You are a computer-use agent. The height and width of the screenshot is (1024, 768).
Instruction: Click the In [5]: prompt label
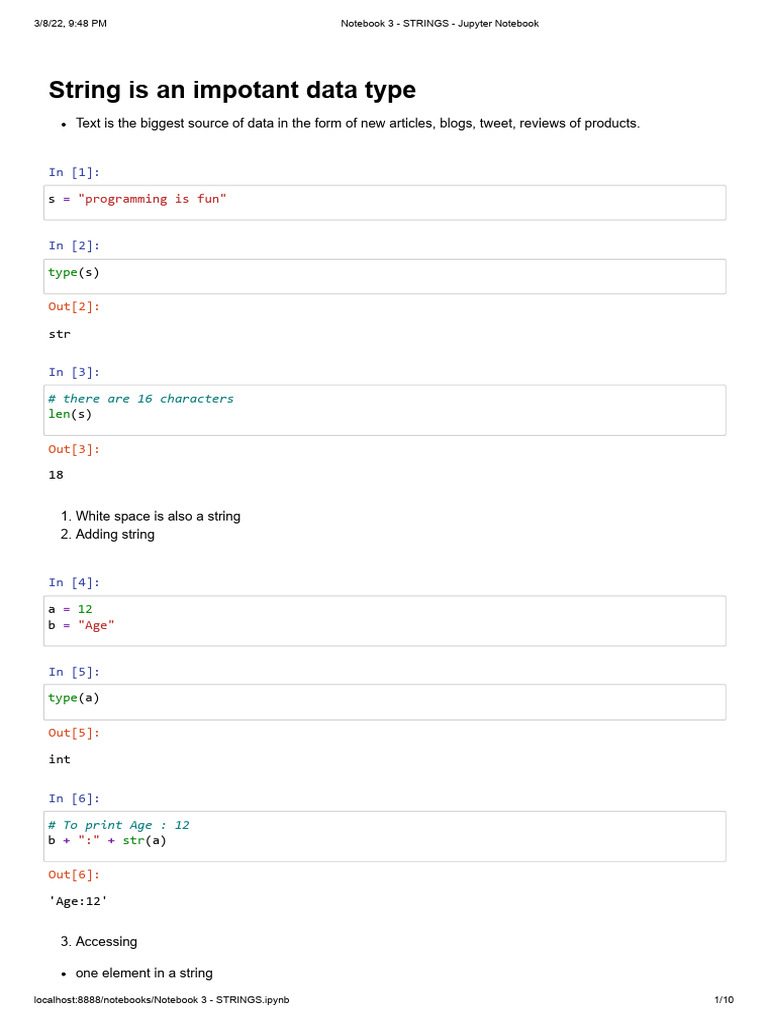(x=74, y=672)
